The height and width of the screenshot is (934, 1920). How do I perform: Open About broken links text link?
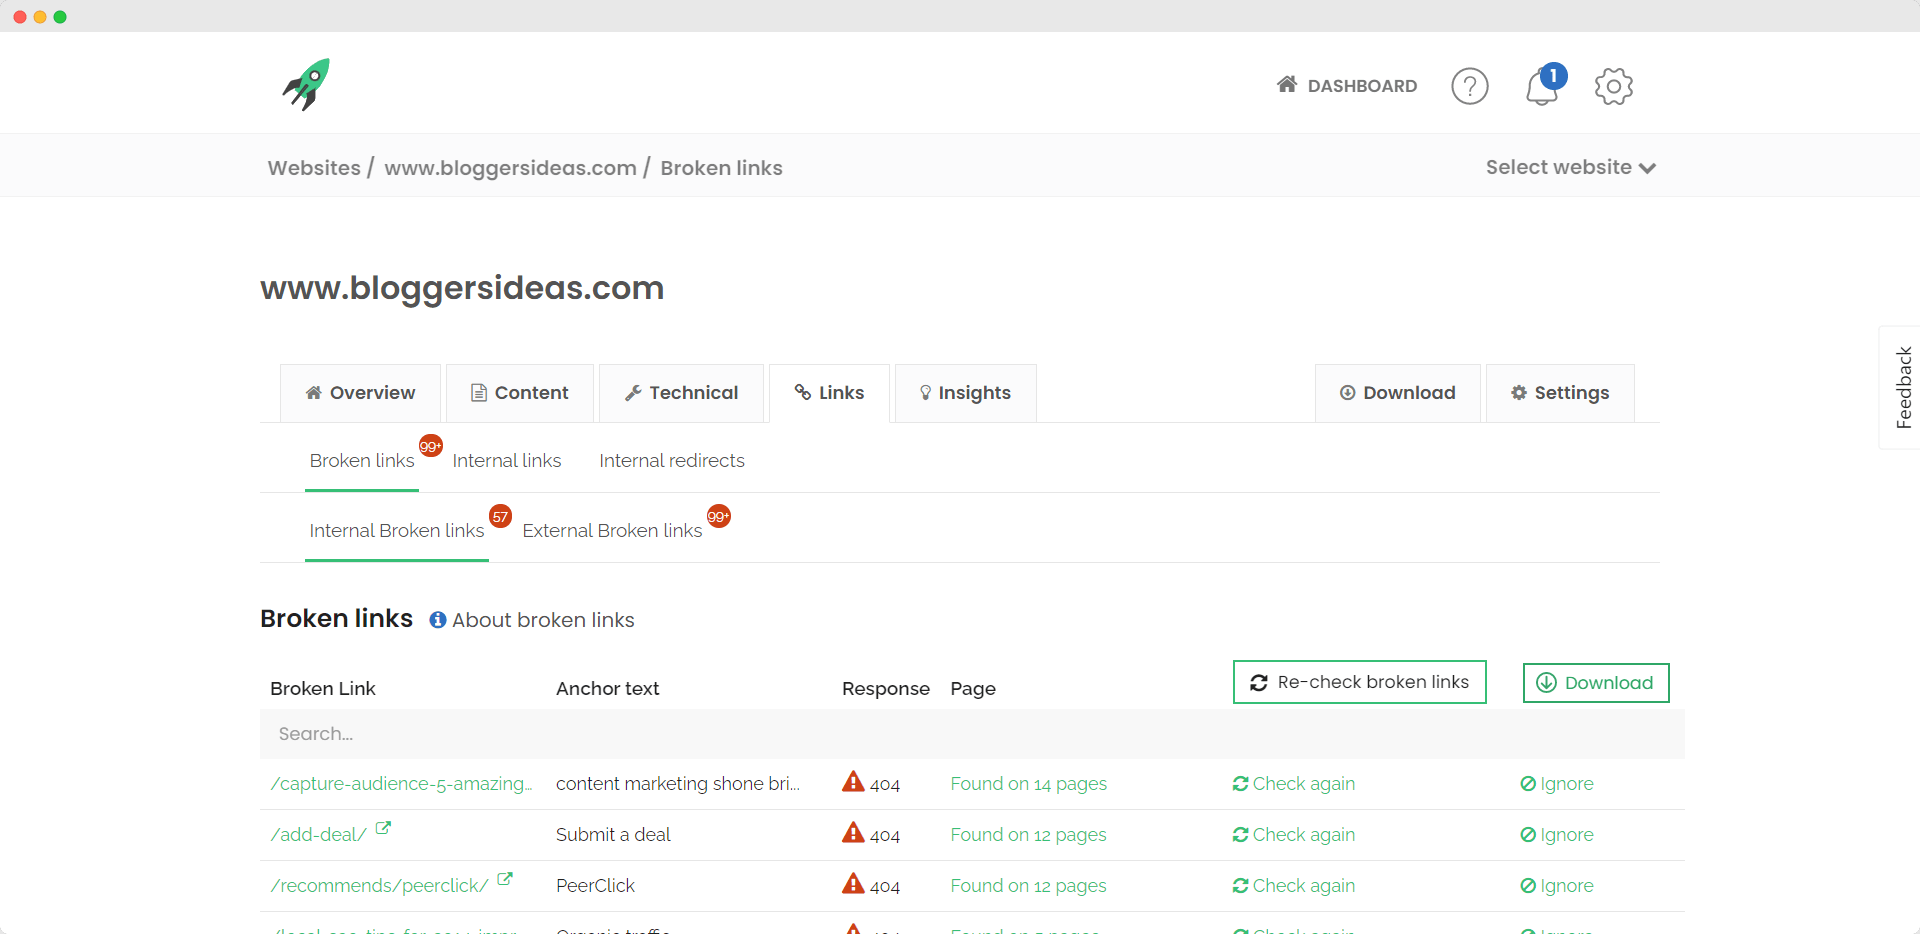click(543, 620)
